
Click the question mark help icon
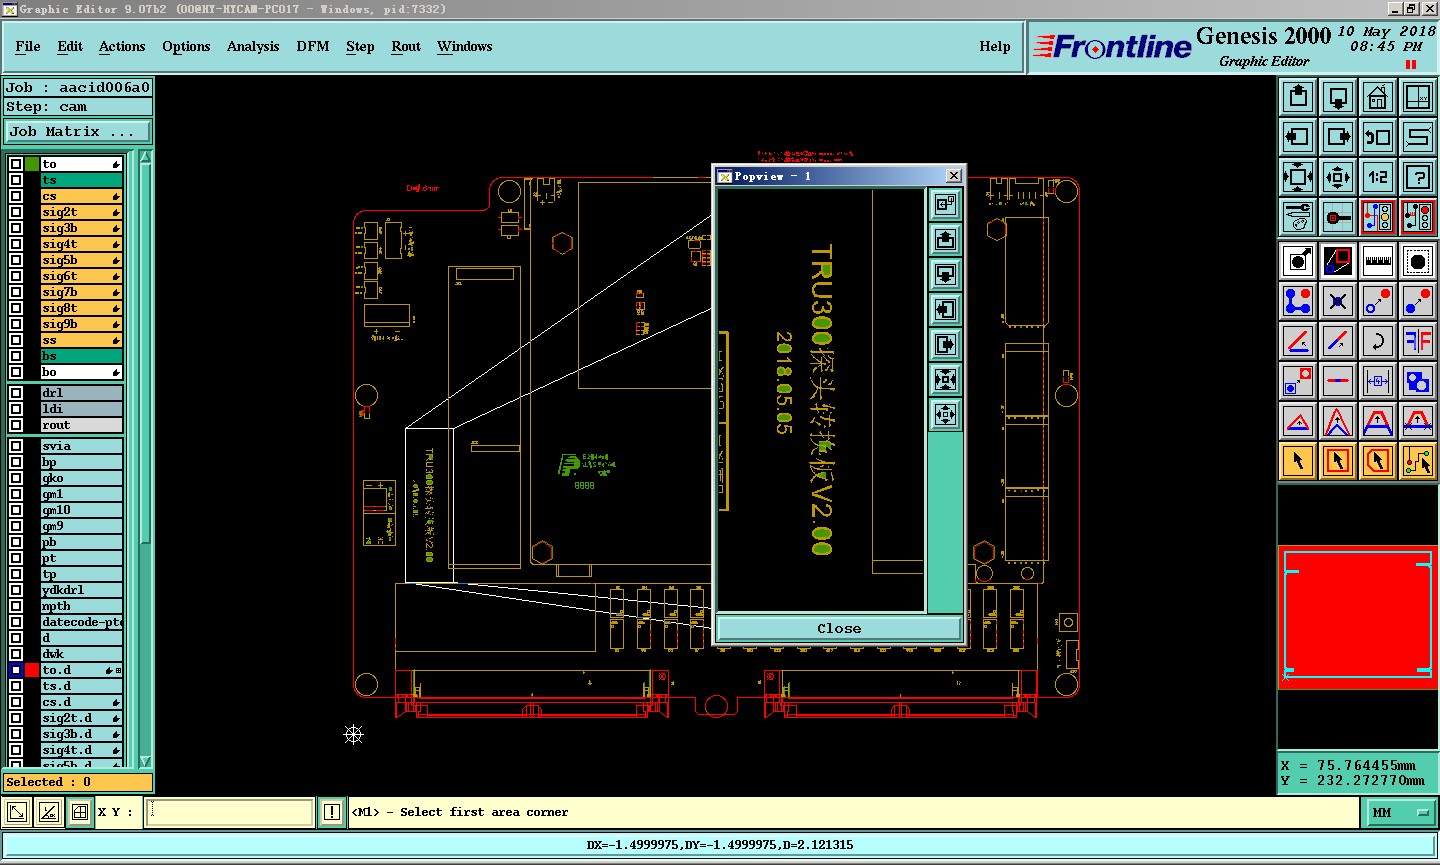[x=1418, y=177]
